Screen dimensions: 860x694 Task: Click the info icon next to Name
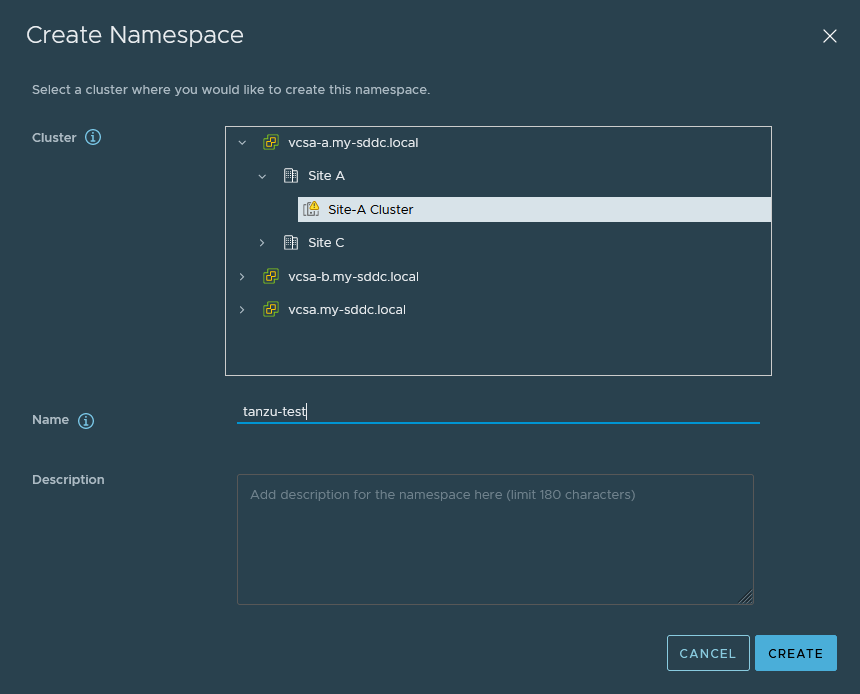coord(86,421)
